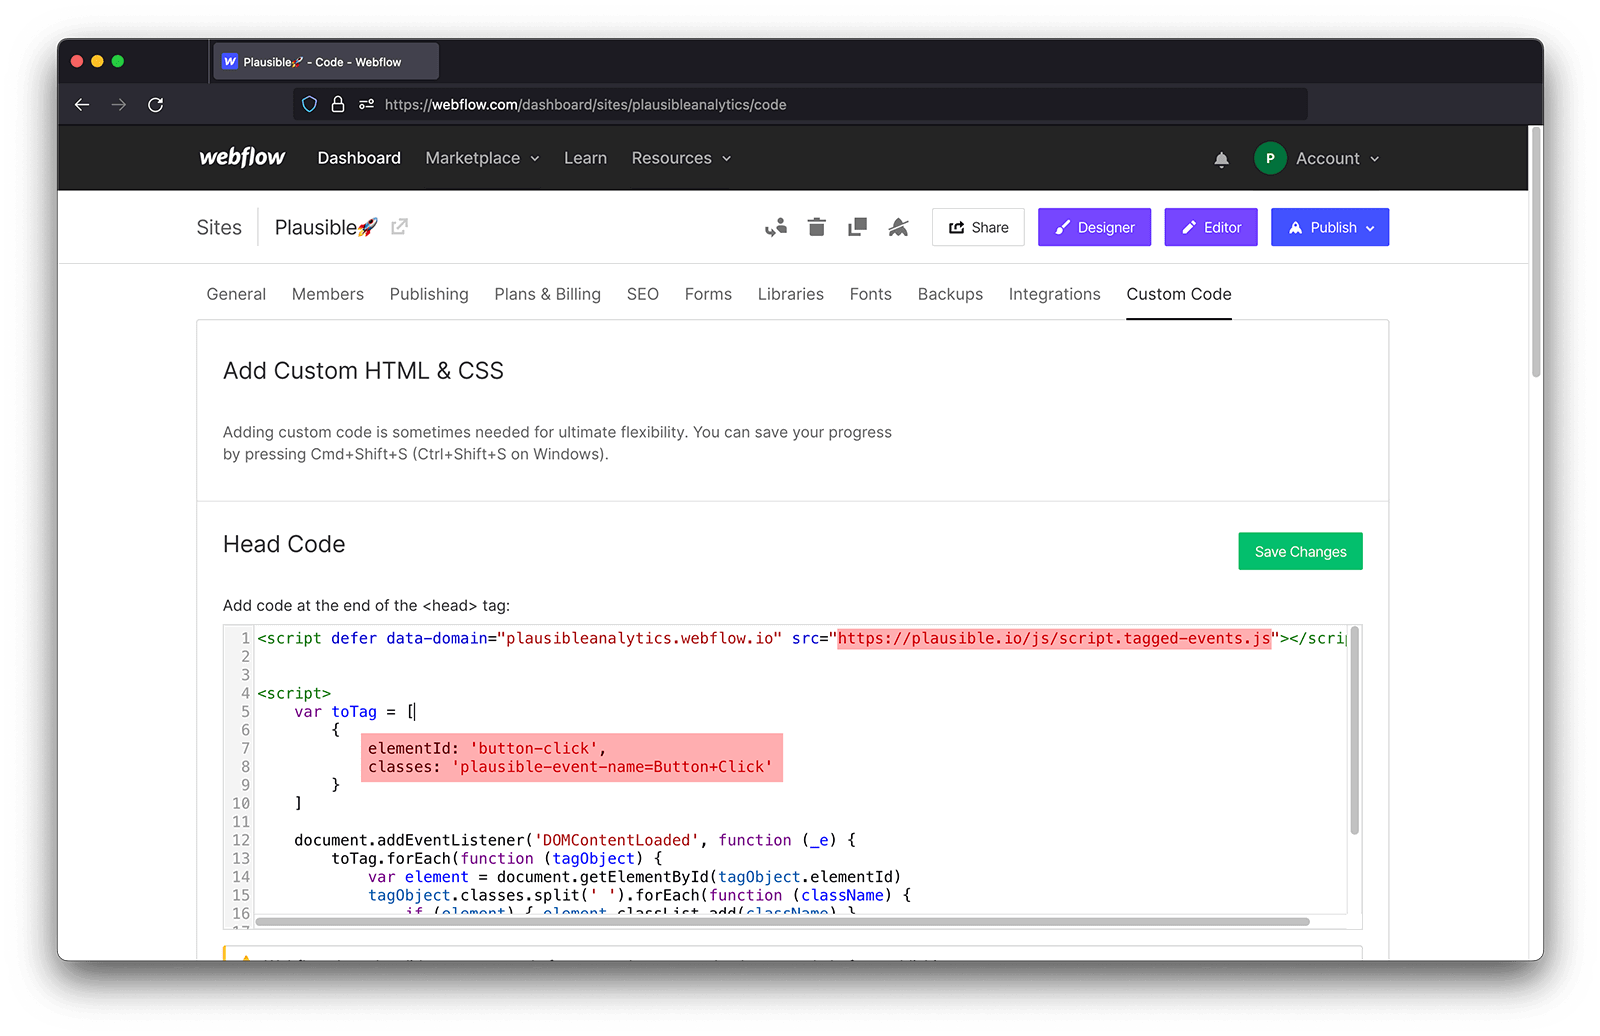Click the Save Changes button

pyautogui.click(x=1300, y=551)
